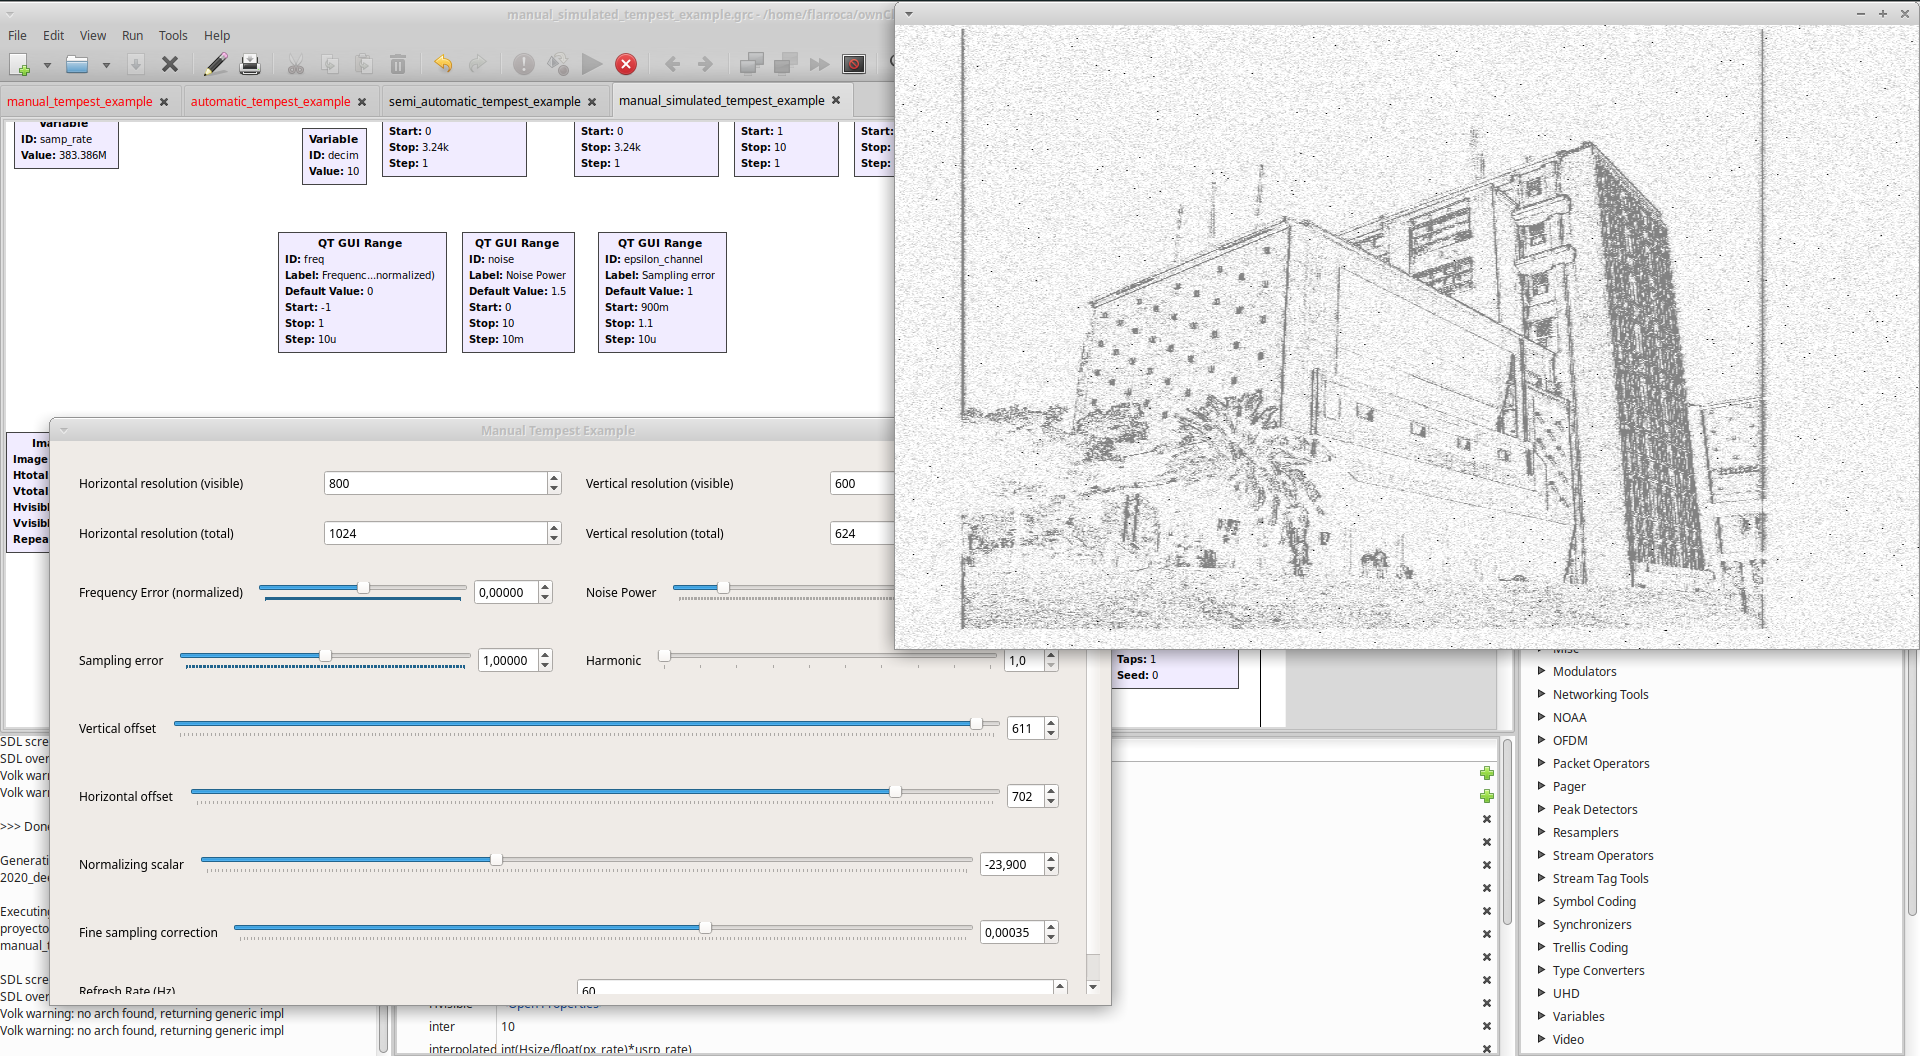Open the Run menu
The width and height of the screenshot is (1920, 1056).
pos(132,35)
